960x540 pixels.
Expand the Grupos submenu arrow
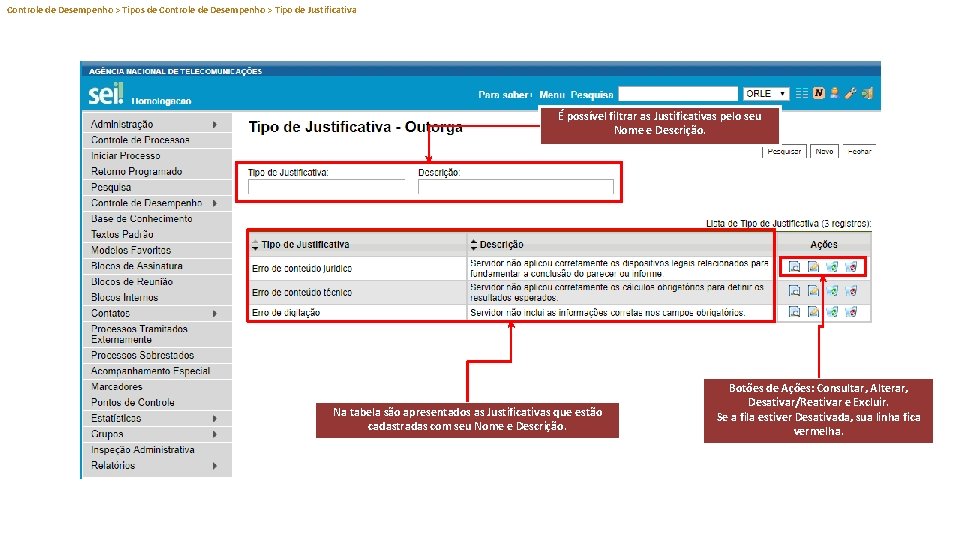click(215, 434)
